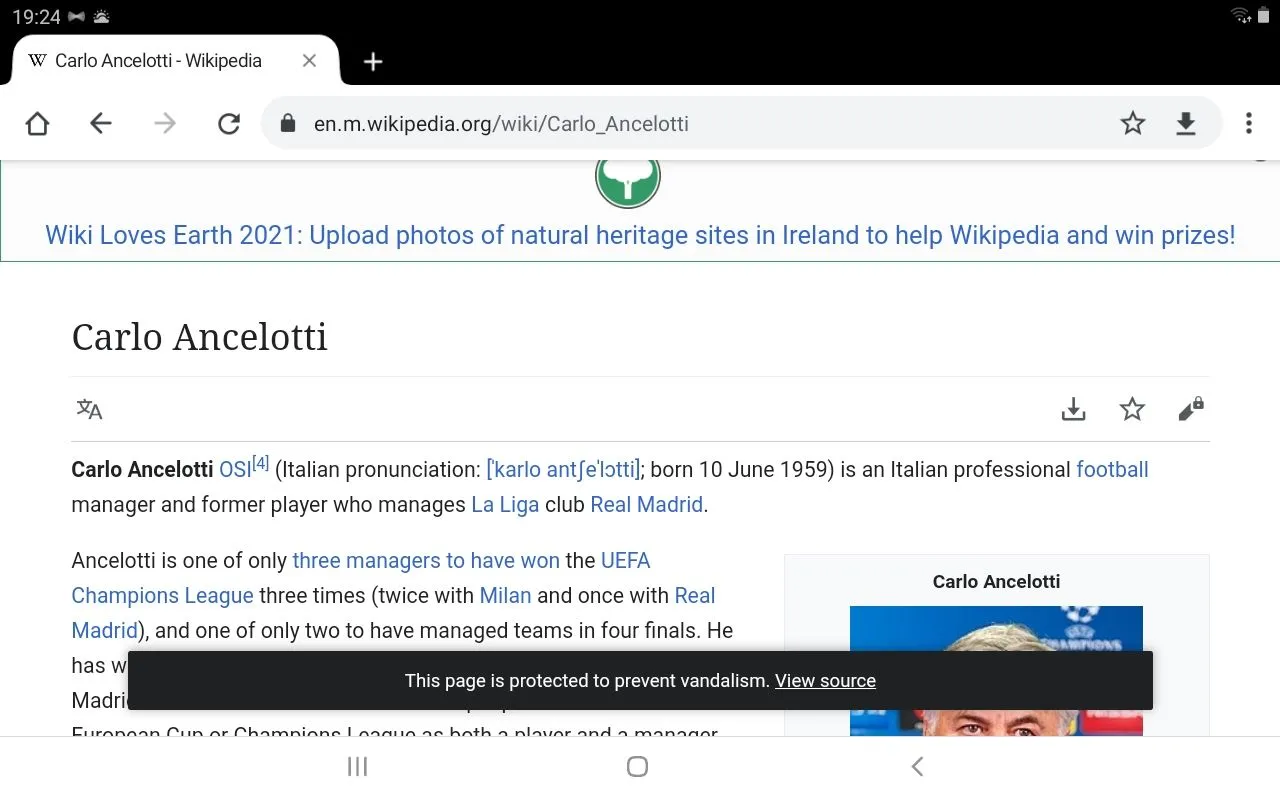Image resolution: width=1280 pixels, height=800 pixels.
Task: Reload the current page
Action: [x=229, y=123]
